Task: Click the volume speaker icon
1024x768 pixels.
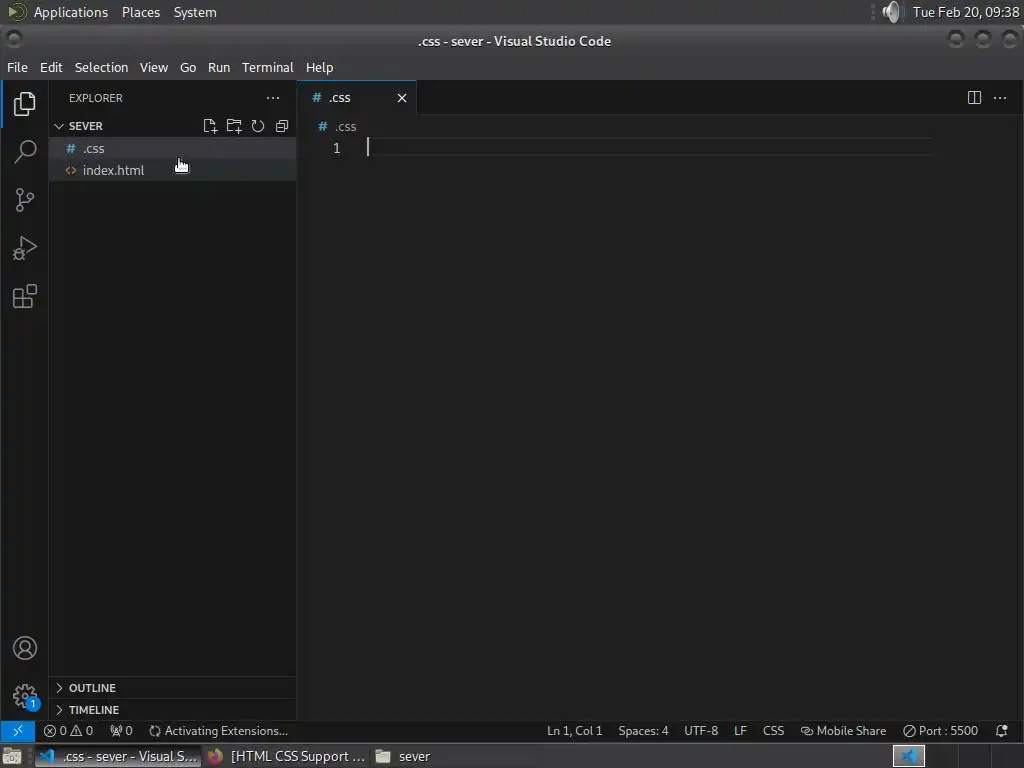Action: click(x=891, y=12)
